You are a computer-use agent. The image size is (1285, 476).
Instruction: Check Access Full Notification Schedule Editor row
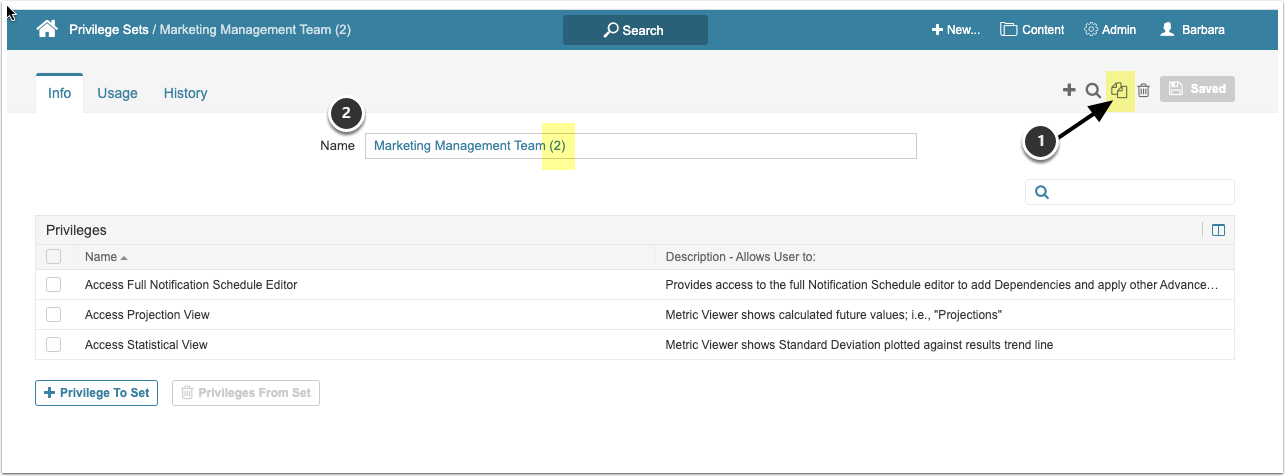(x=54, y=285)
